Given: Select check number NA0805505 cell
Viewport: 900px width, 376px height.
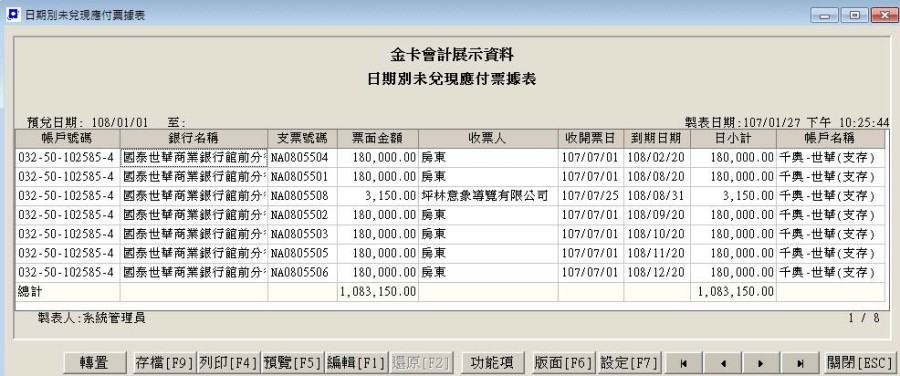Looking at the screenshot, I should (302, 253).
